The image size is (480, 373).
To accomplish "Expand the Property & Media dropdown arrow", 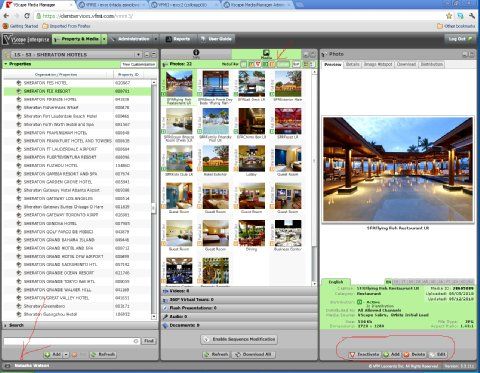I will click(x=104, y=39).
